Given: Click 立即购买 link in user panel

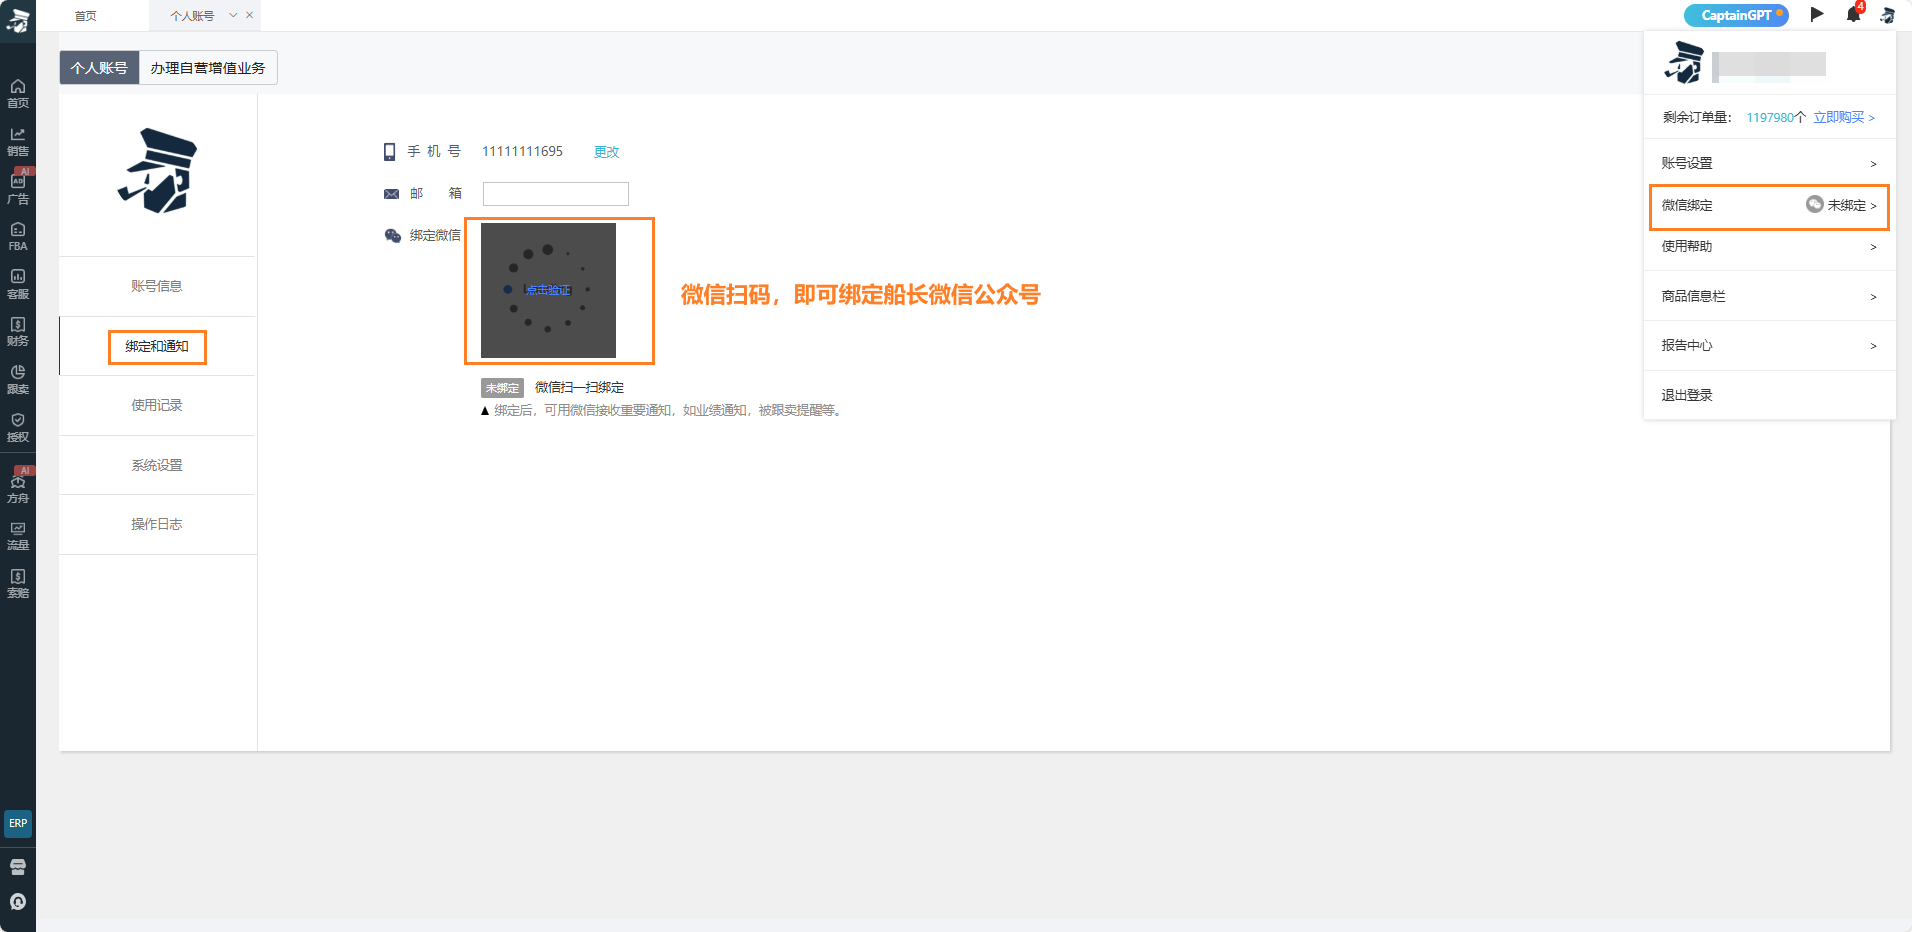Looking at the screenshot, I should click(1844, 118).
